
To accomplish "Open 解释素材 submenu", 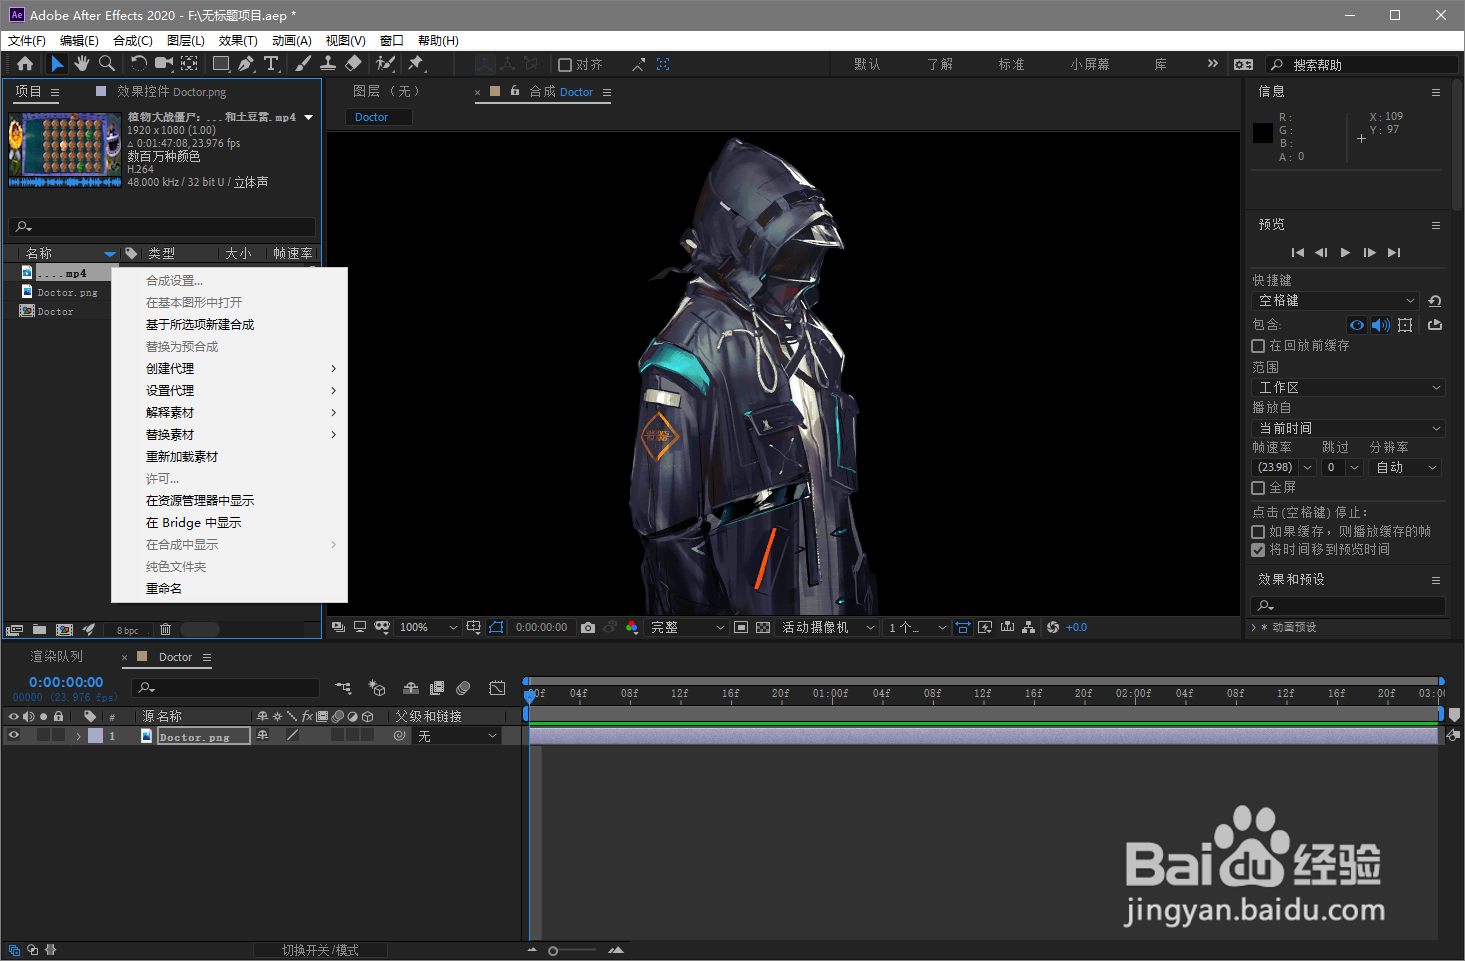I will pos(229,413).
